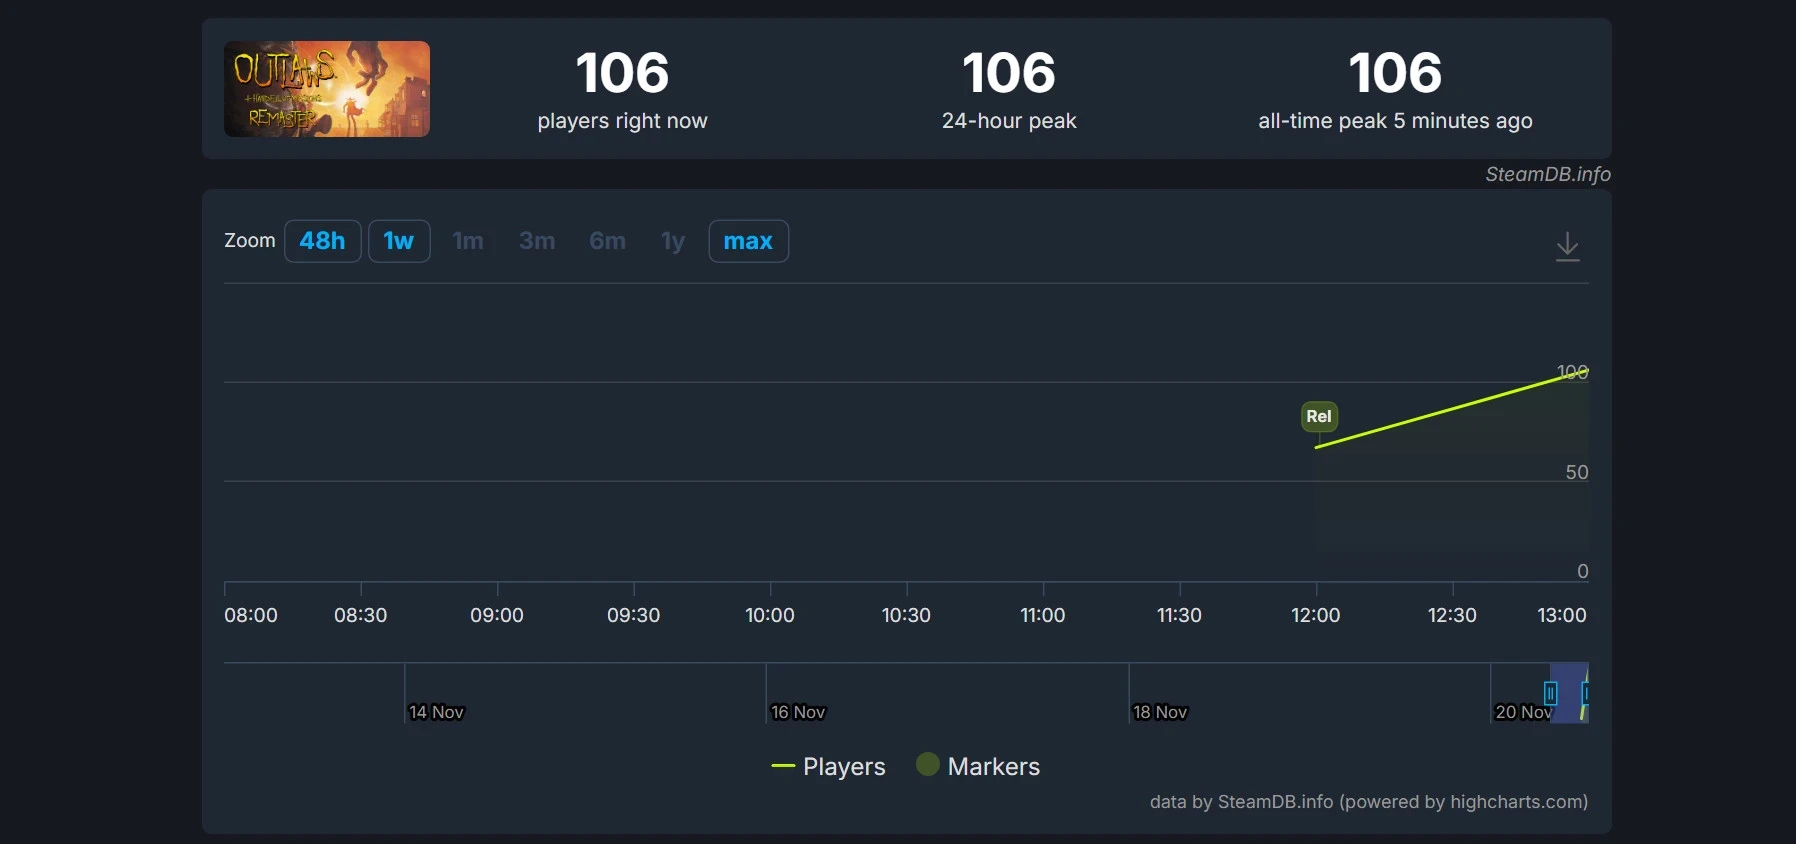This screenshot has width=1796, height=844.
Task: Click the Rel release marker
Action: tap(1318, 416)
